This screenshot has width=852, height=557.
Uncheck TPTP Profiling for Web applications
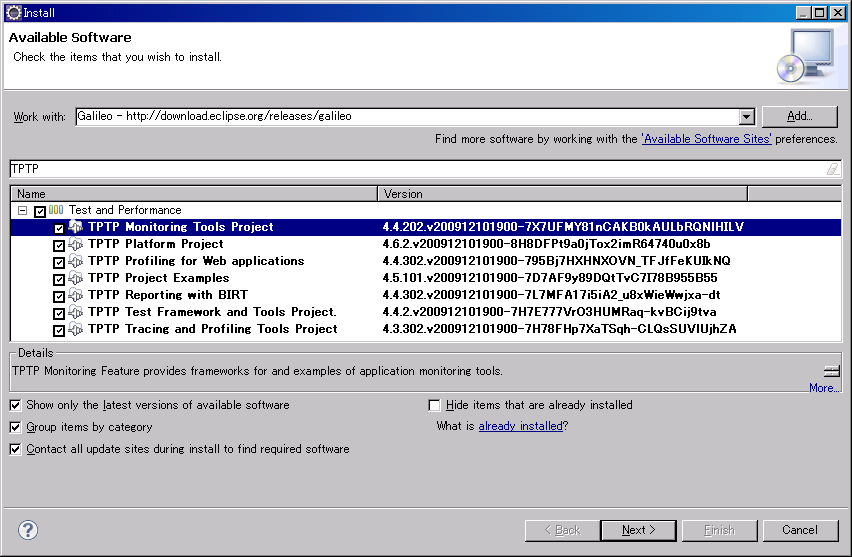pyautogui.click(x=59, y=262)
